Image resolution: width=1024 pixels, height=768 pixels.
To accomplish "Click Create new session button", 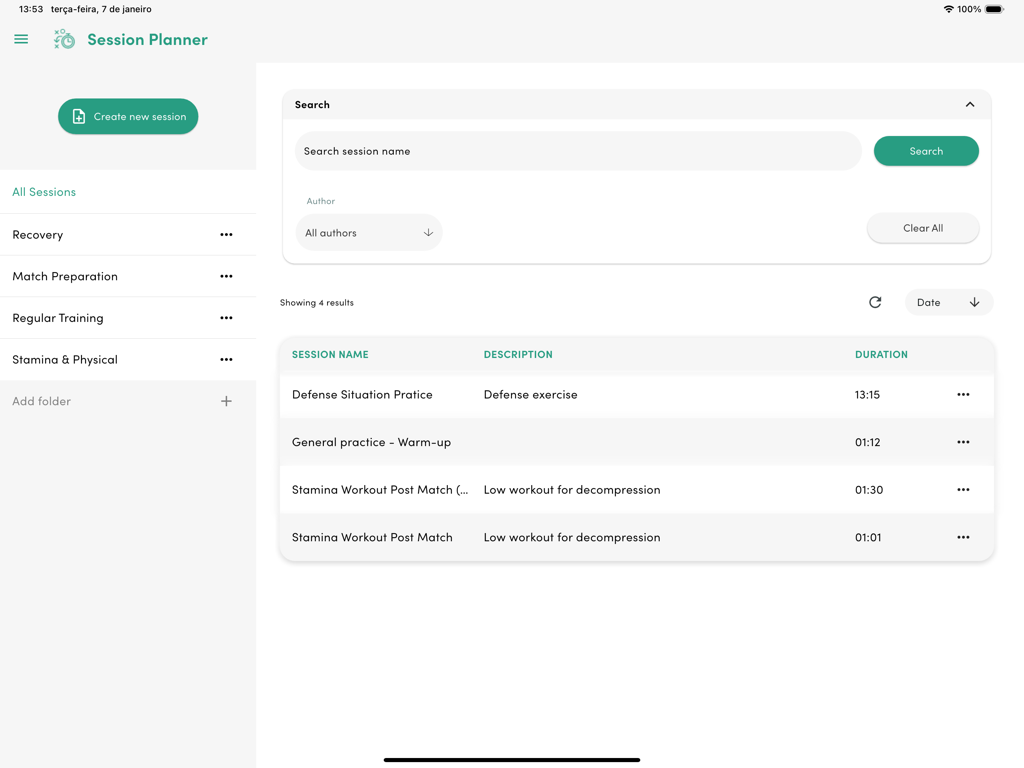I will (128, 117).
